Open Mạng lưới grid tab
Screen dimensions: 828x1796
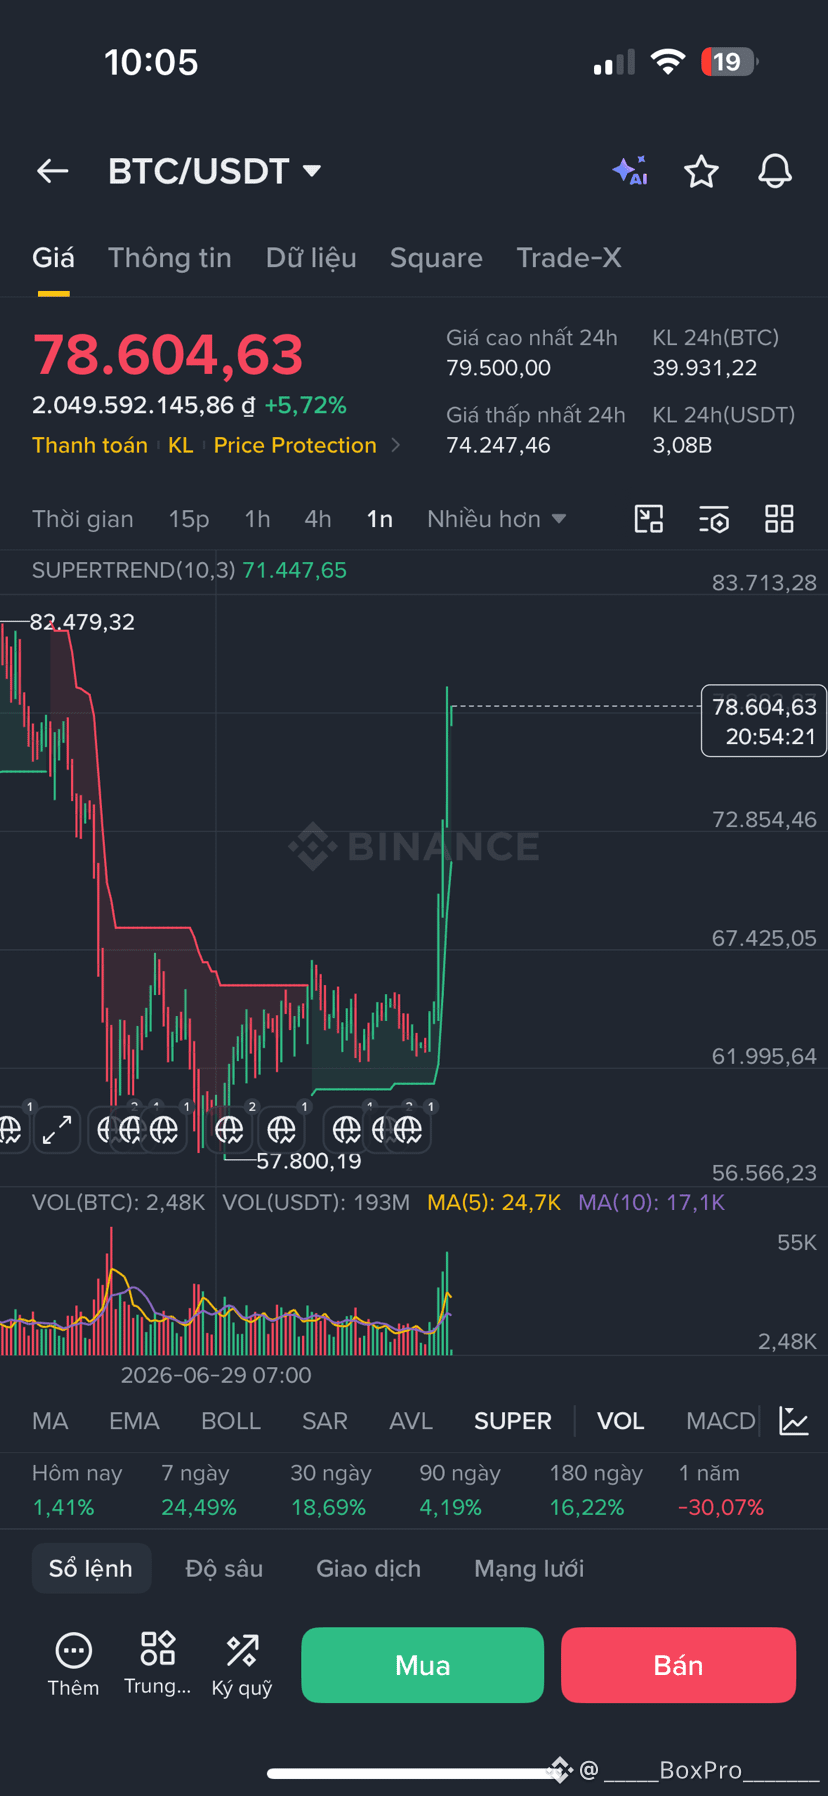(x=529, y=1568)
